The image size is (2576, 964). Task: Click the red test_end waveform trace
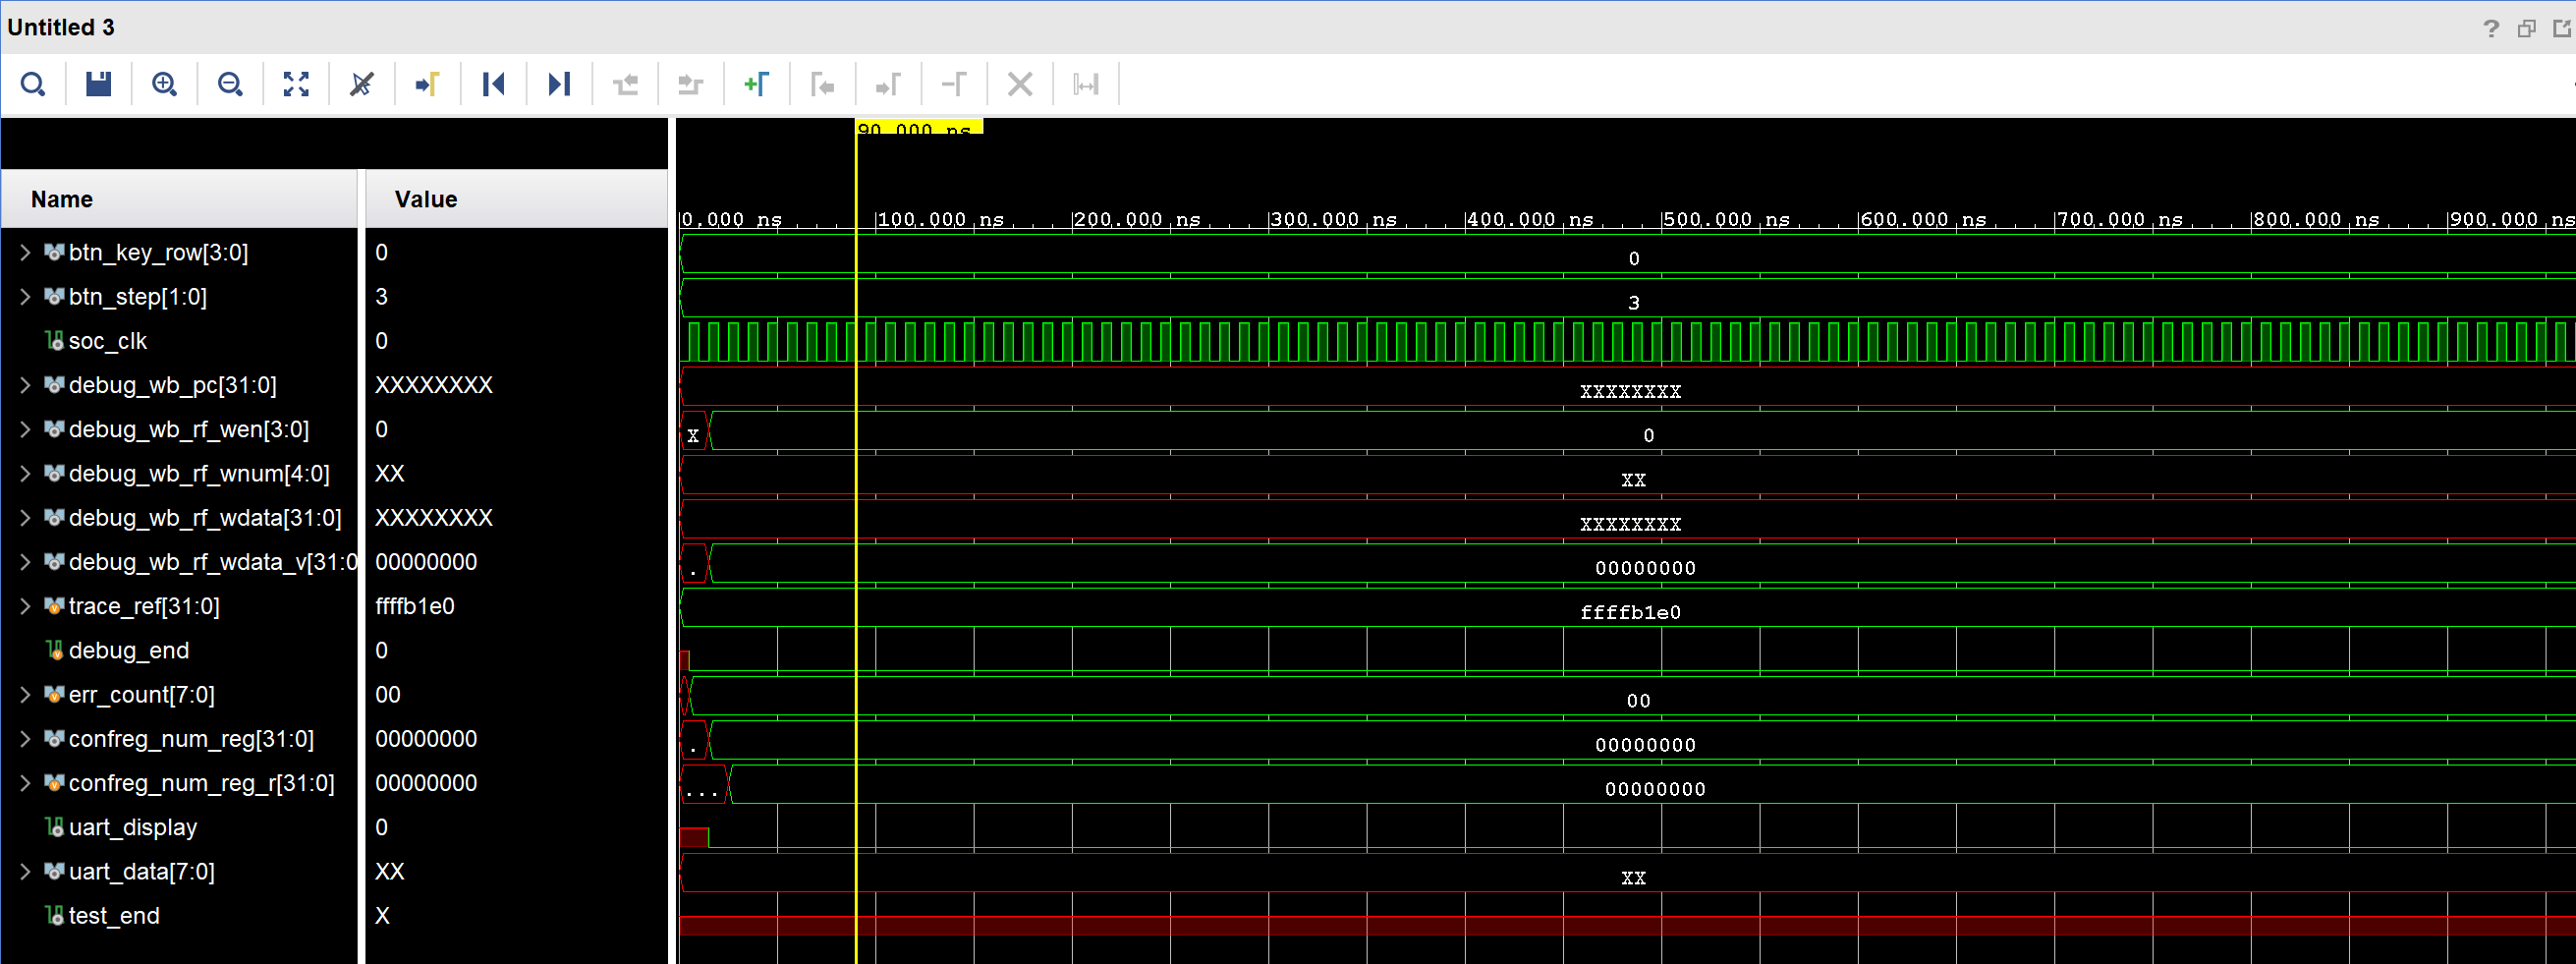pyautogui.click(x=1627, y=925)
